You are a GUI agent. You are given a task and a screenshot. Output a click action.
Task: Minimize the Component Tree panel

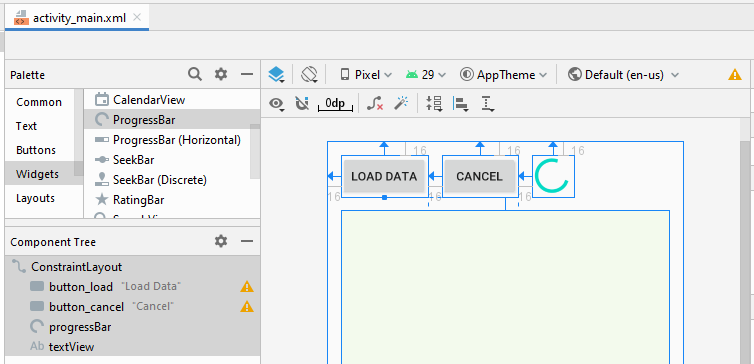click(x=247, y=241)
